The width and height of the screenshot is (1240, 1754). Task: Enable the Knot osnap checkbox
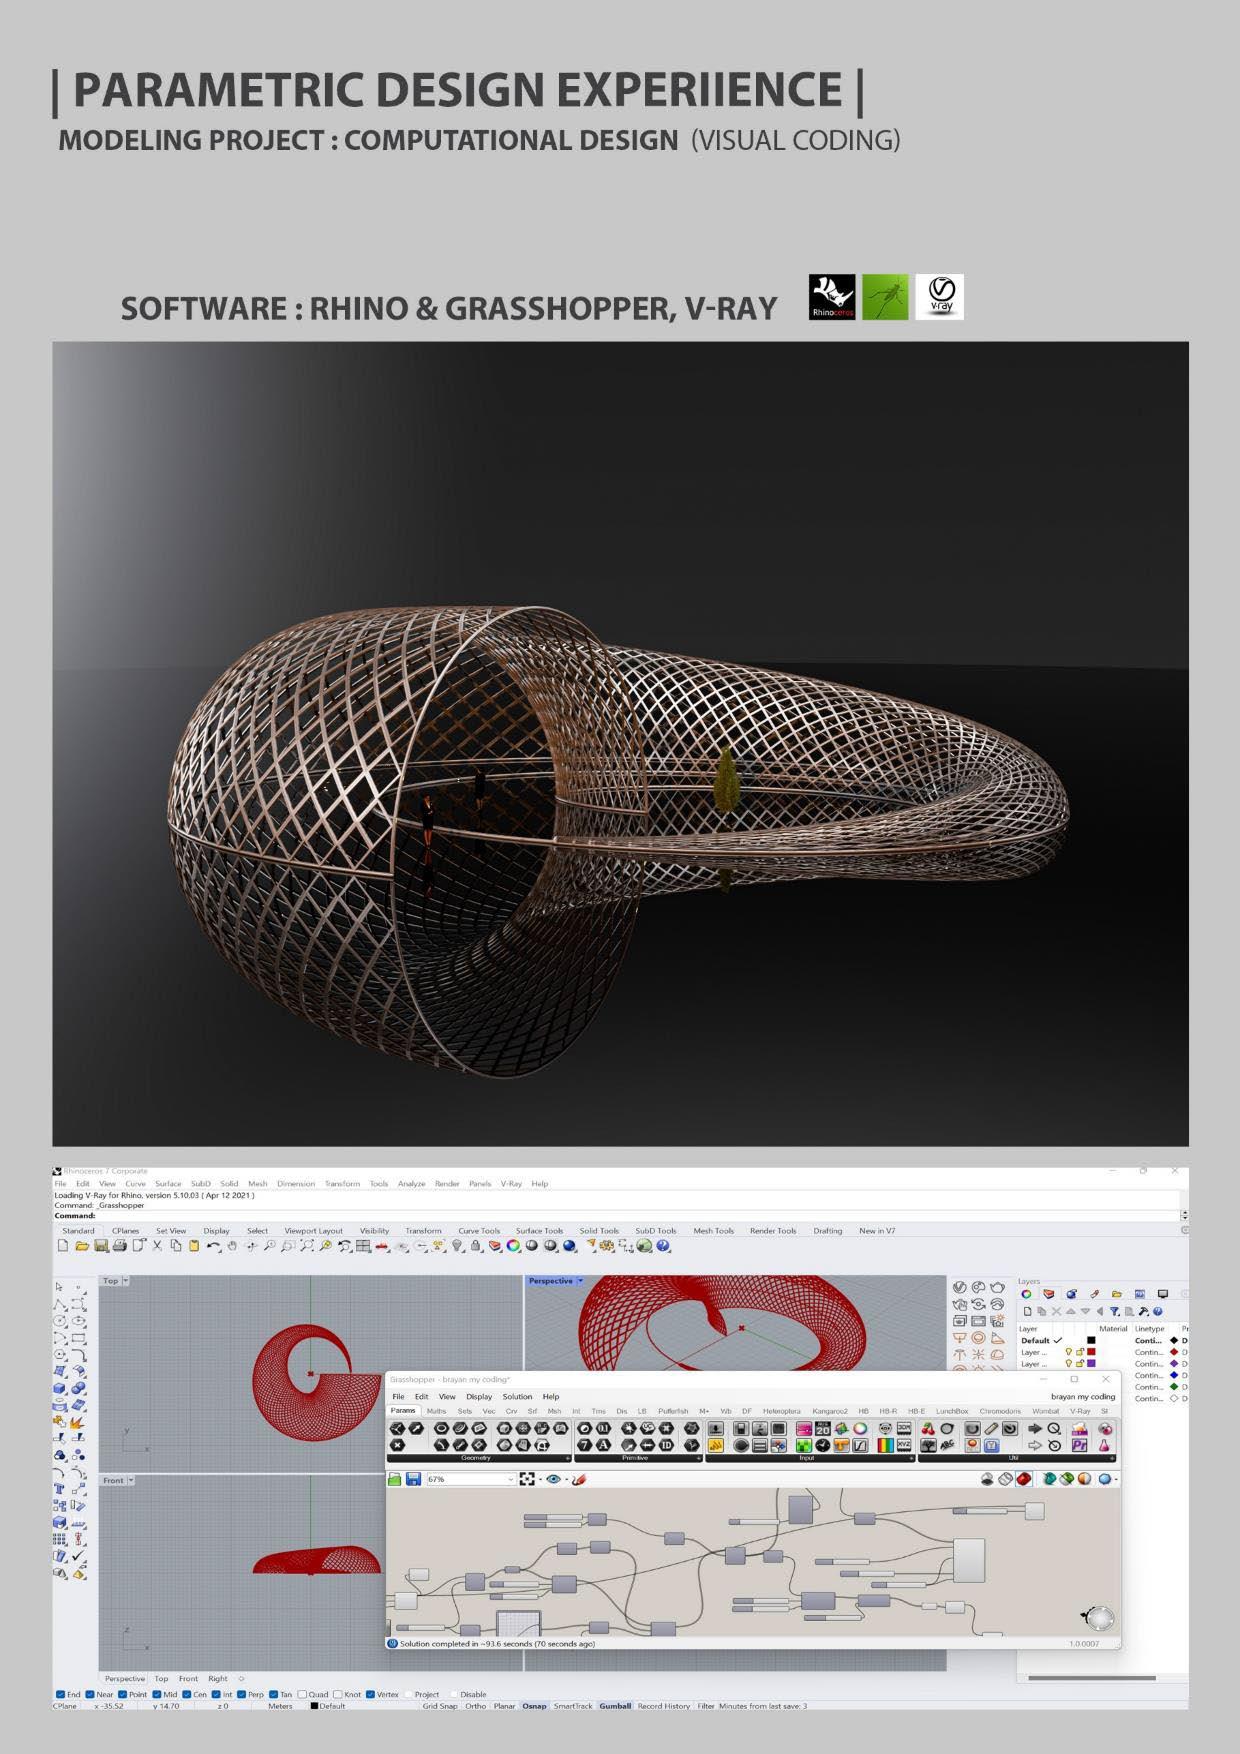[x=337, y=1694]
